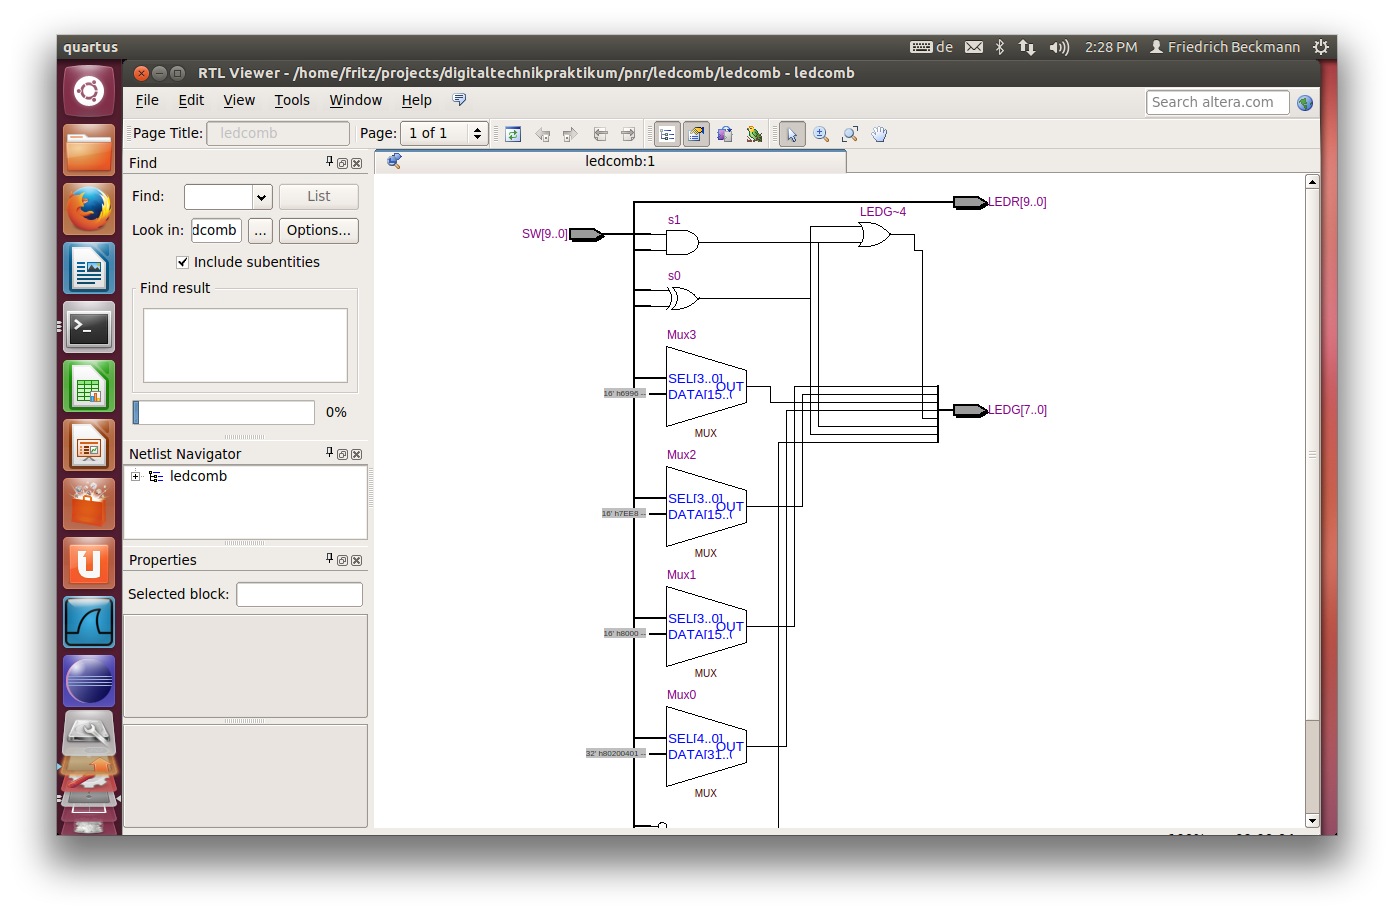The image size is (1394, 914).
Task: Activate the hand pan tool
Action: pos(879,134)
